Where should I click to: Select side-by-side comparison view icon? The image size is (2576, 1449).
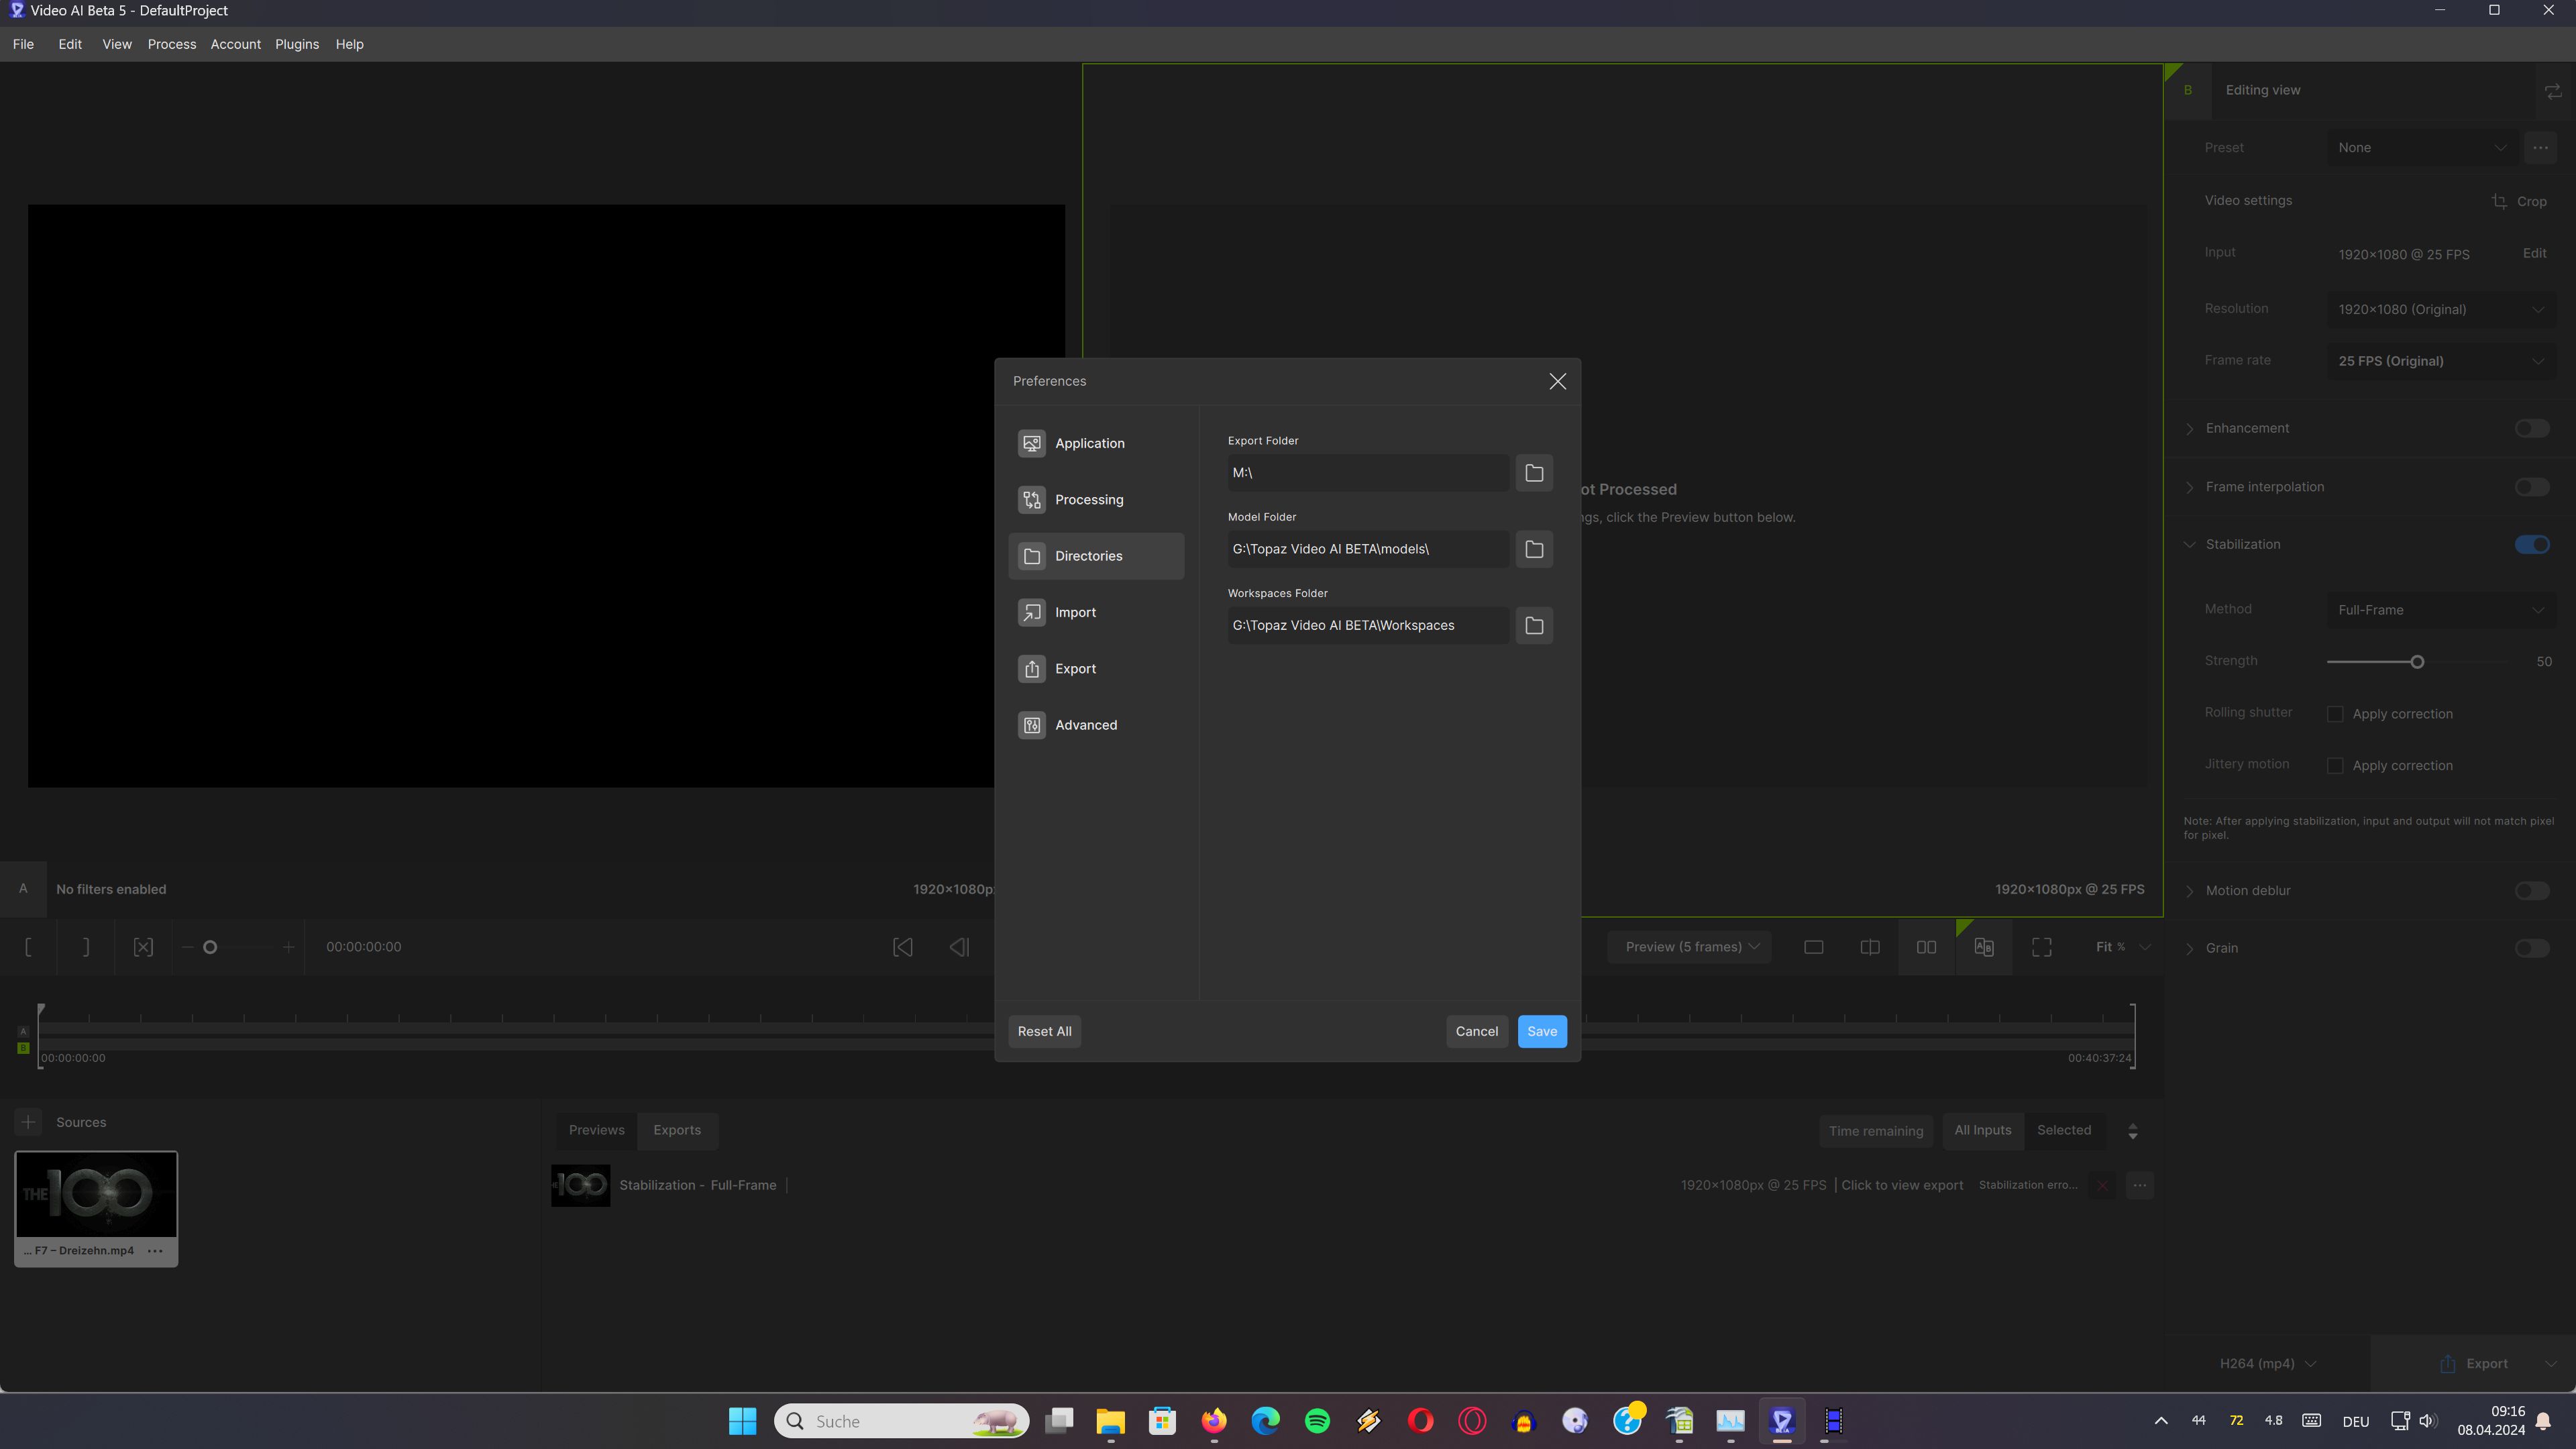[x=1926, y=947]
